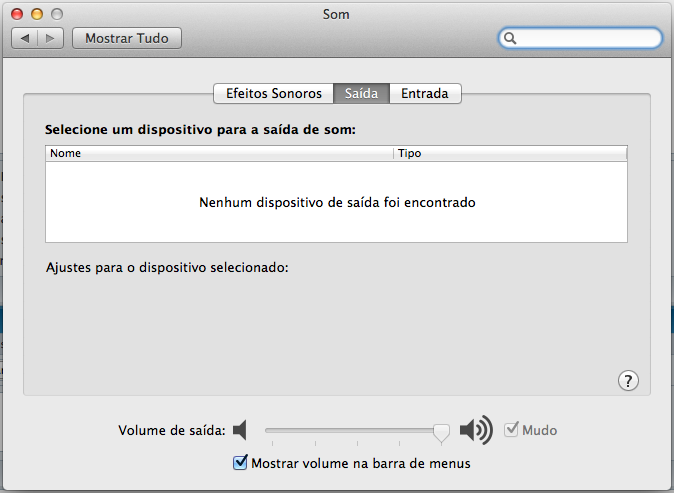
Task: Click the Tipo column header
Action: (x=509, y=154)
